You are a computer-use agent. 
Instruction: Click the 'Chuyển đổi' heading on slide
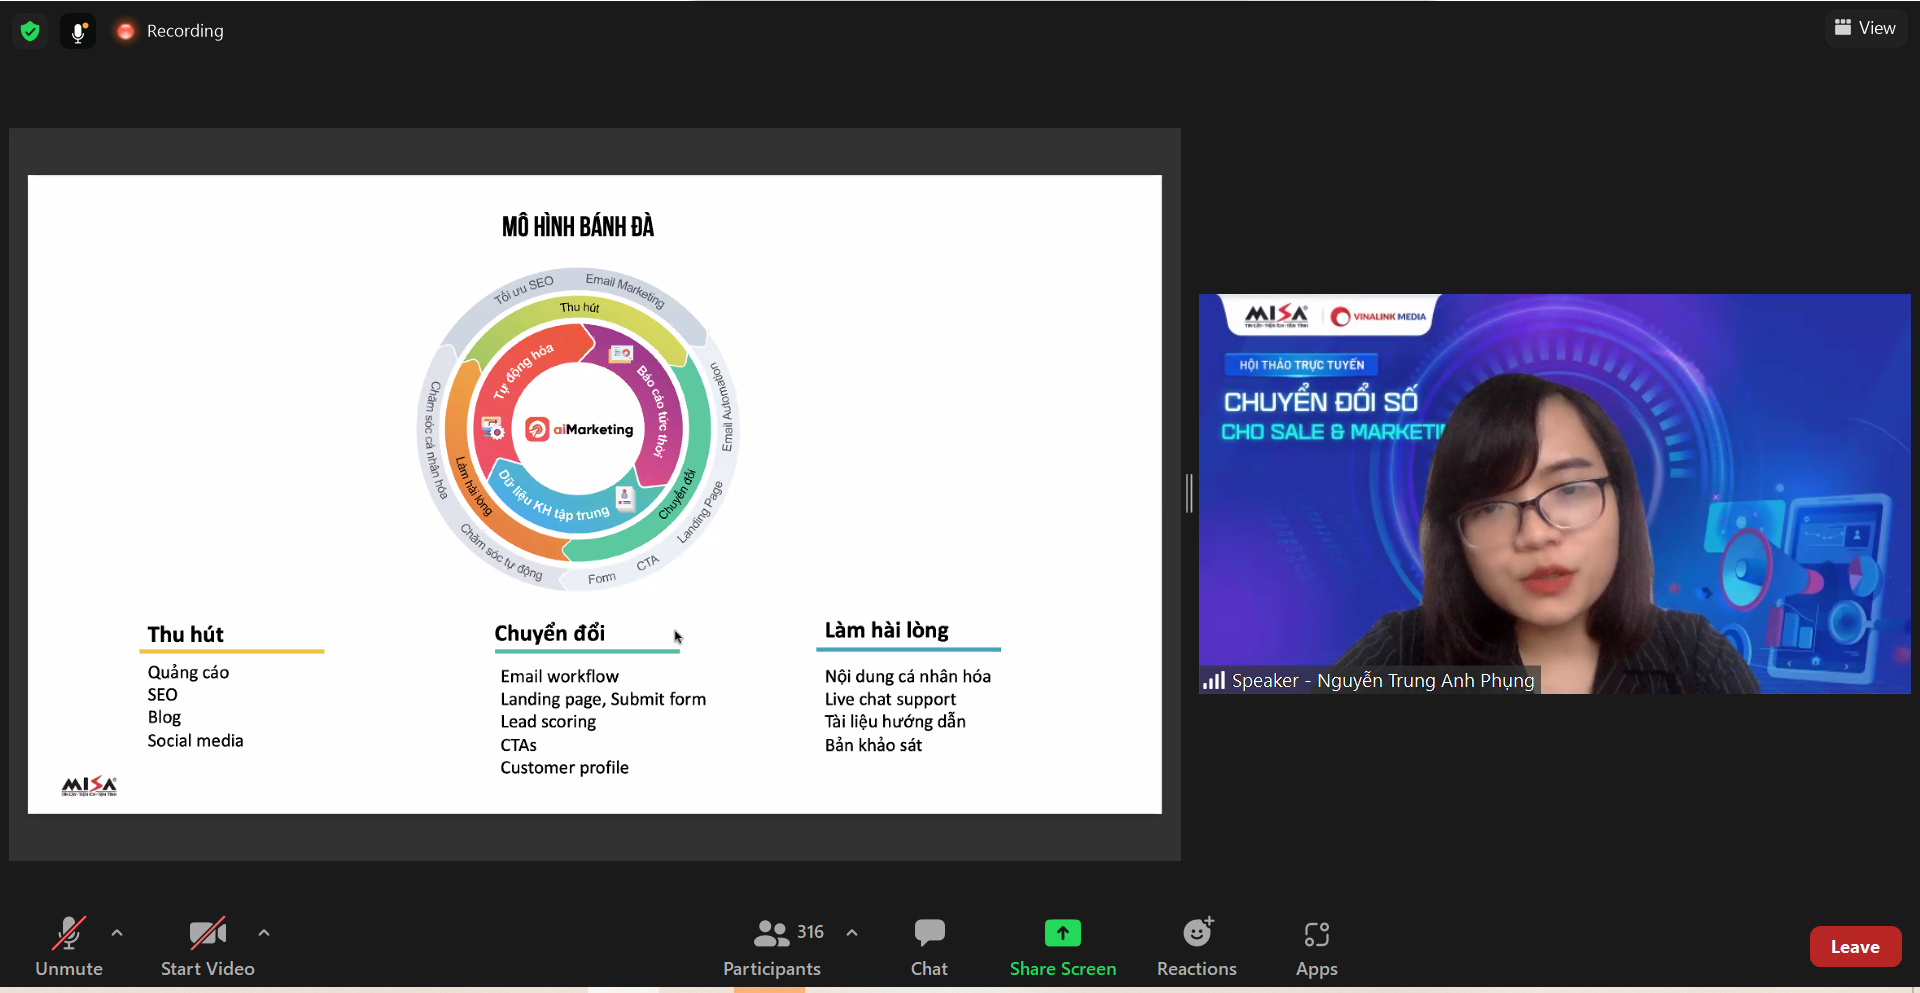pos(549,633)
